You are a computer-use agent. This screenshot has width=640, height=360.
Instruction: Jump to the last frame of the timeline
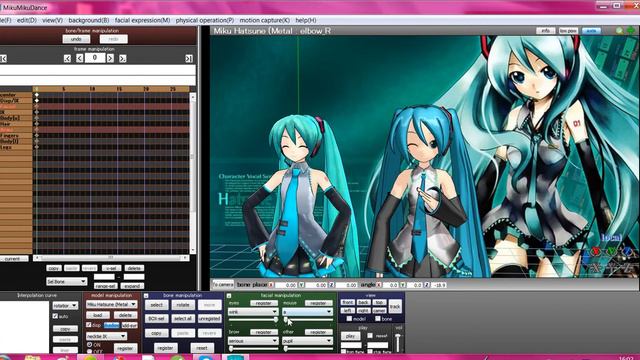point(189,59)
